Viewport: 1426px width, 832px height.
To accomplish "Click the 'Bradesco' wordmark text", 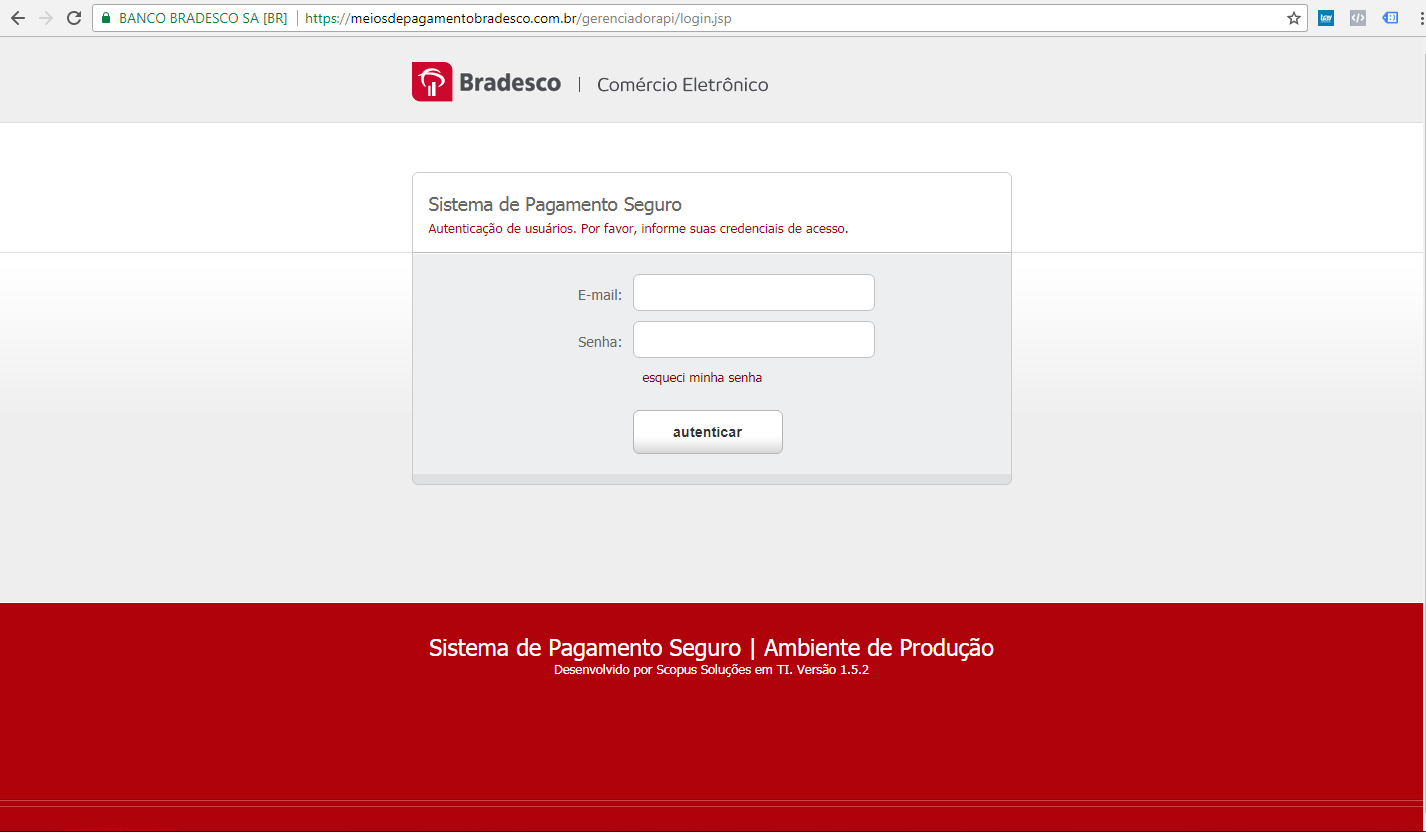I will click(510, 83).
